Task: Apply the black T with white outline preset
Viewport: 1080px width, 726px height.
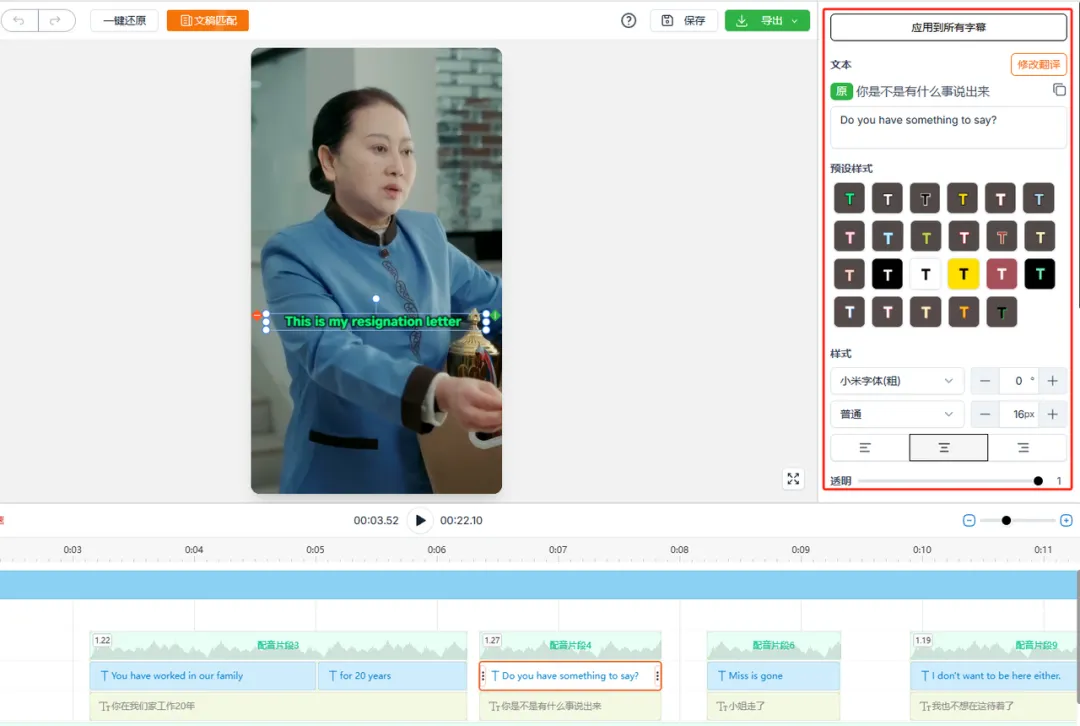Action: (925, 199)
